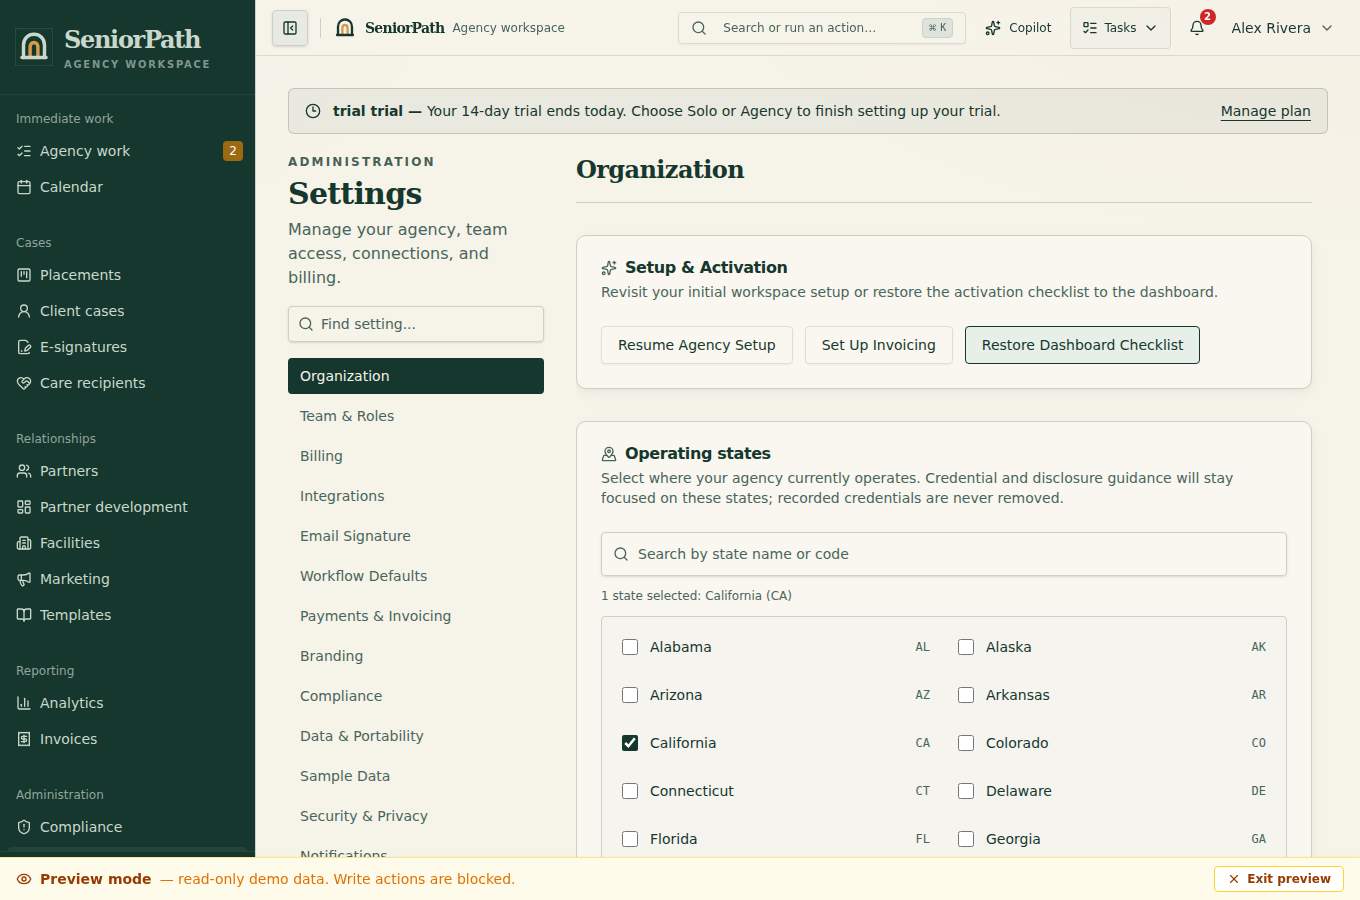Image resolution: width=1360 pixels, height=900 pixels.
Task: Open the Alex Rivera account menu
Action: point(1282,28)
